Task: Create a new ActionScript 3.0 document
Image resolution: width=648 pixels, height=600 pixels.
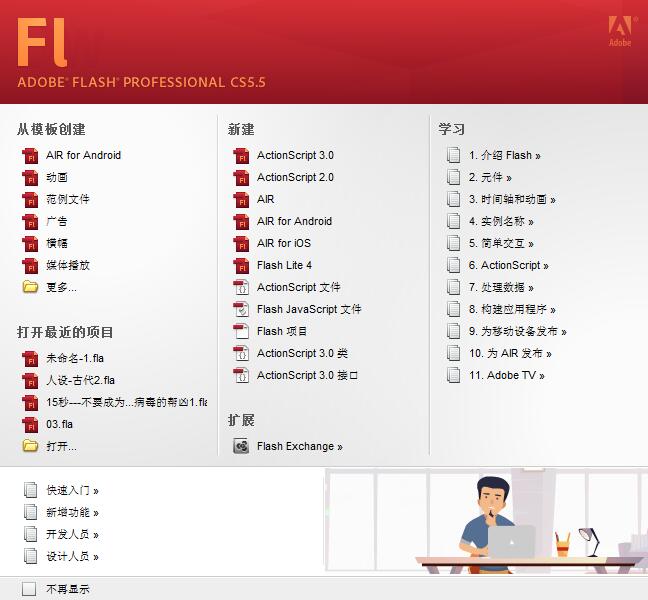Action: 295,155
